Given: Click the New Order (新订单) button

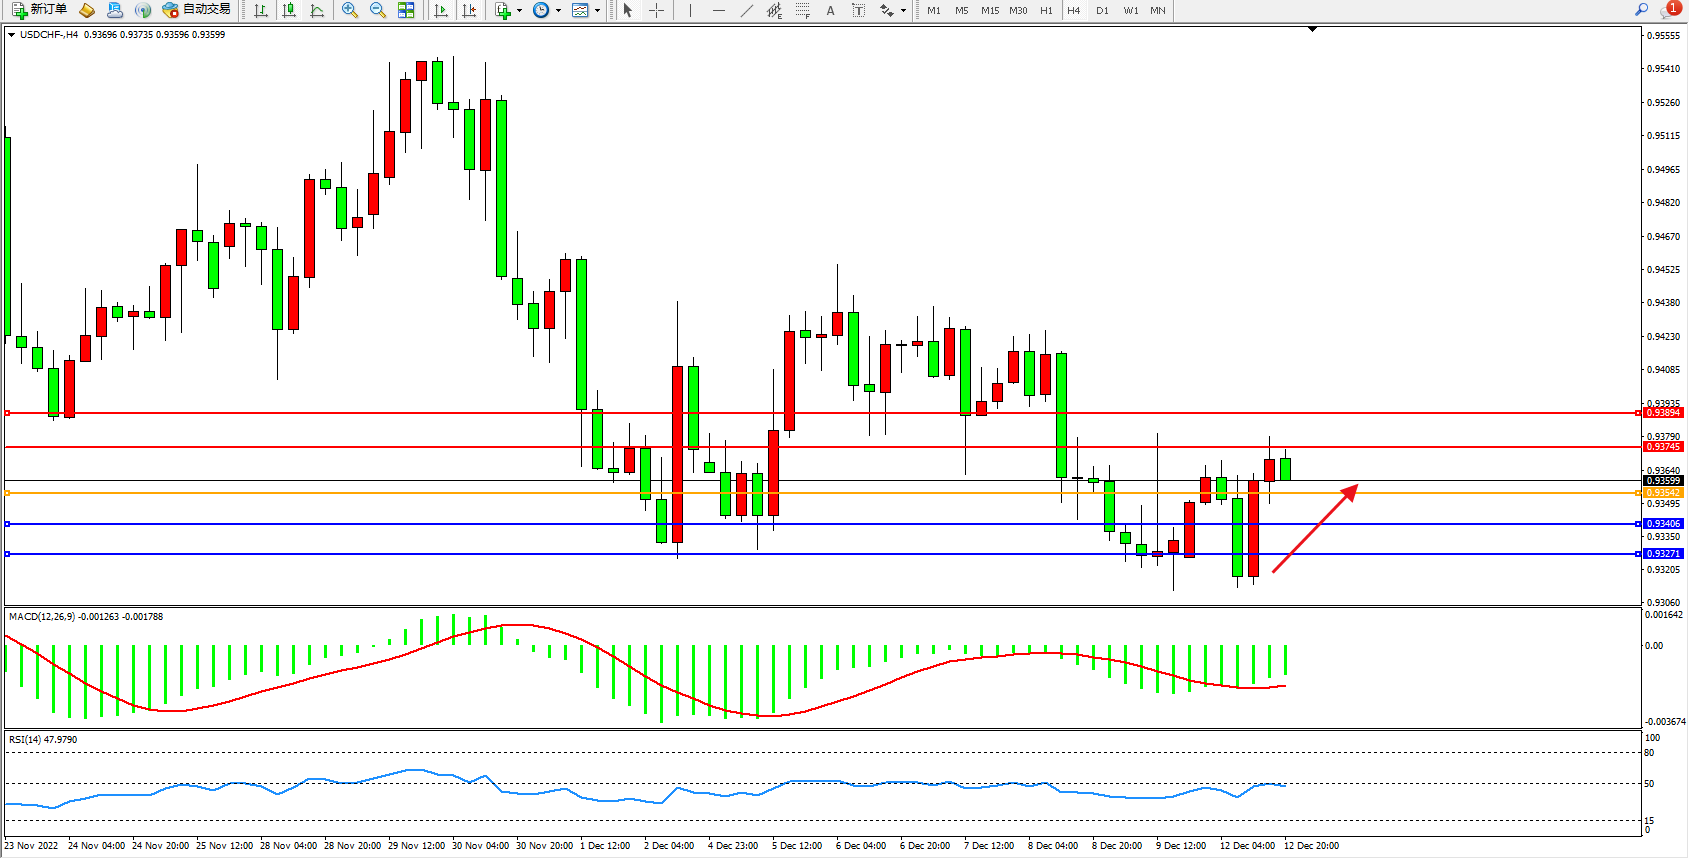Looking at the screenshot, I should point(40,10).
